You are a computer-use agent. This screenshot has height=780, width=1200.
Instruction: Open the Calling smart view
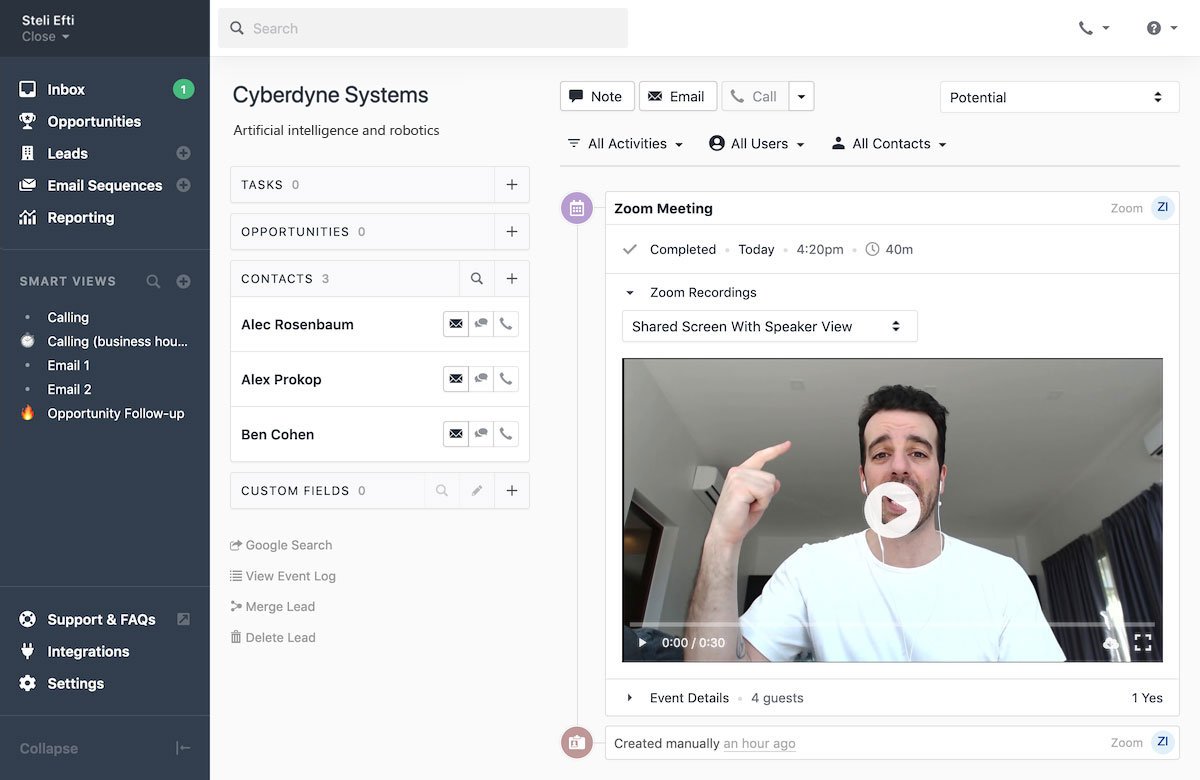68,317
